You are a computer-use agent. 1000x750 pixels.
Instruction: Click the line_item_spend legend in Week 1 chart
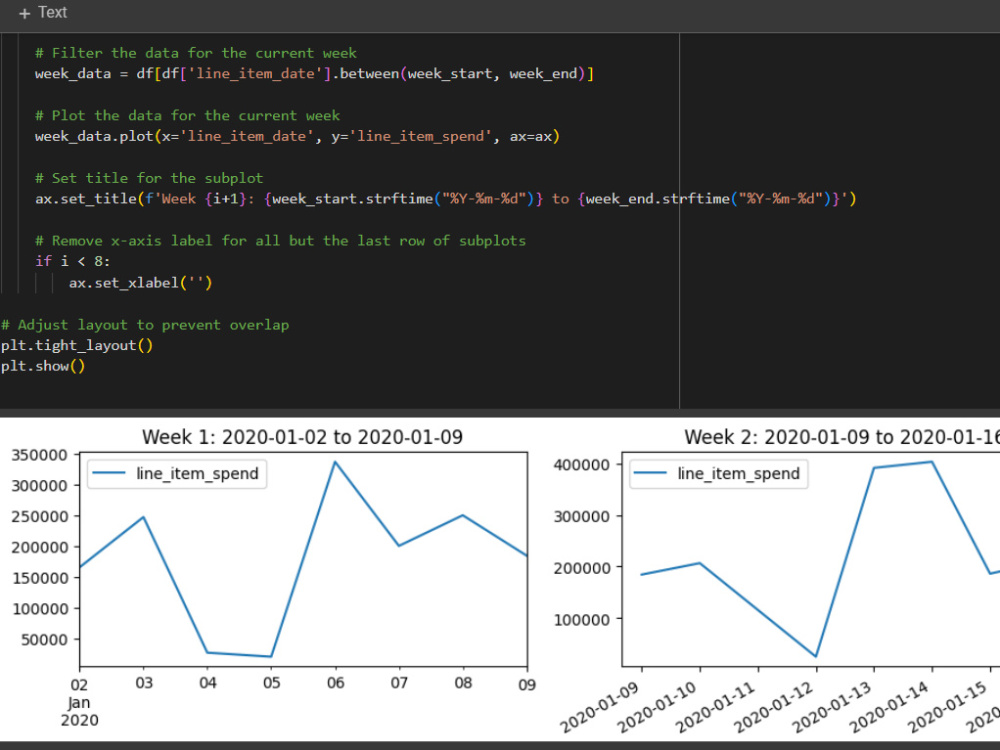(176, 473)
